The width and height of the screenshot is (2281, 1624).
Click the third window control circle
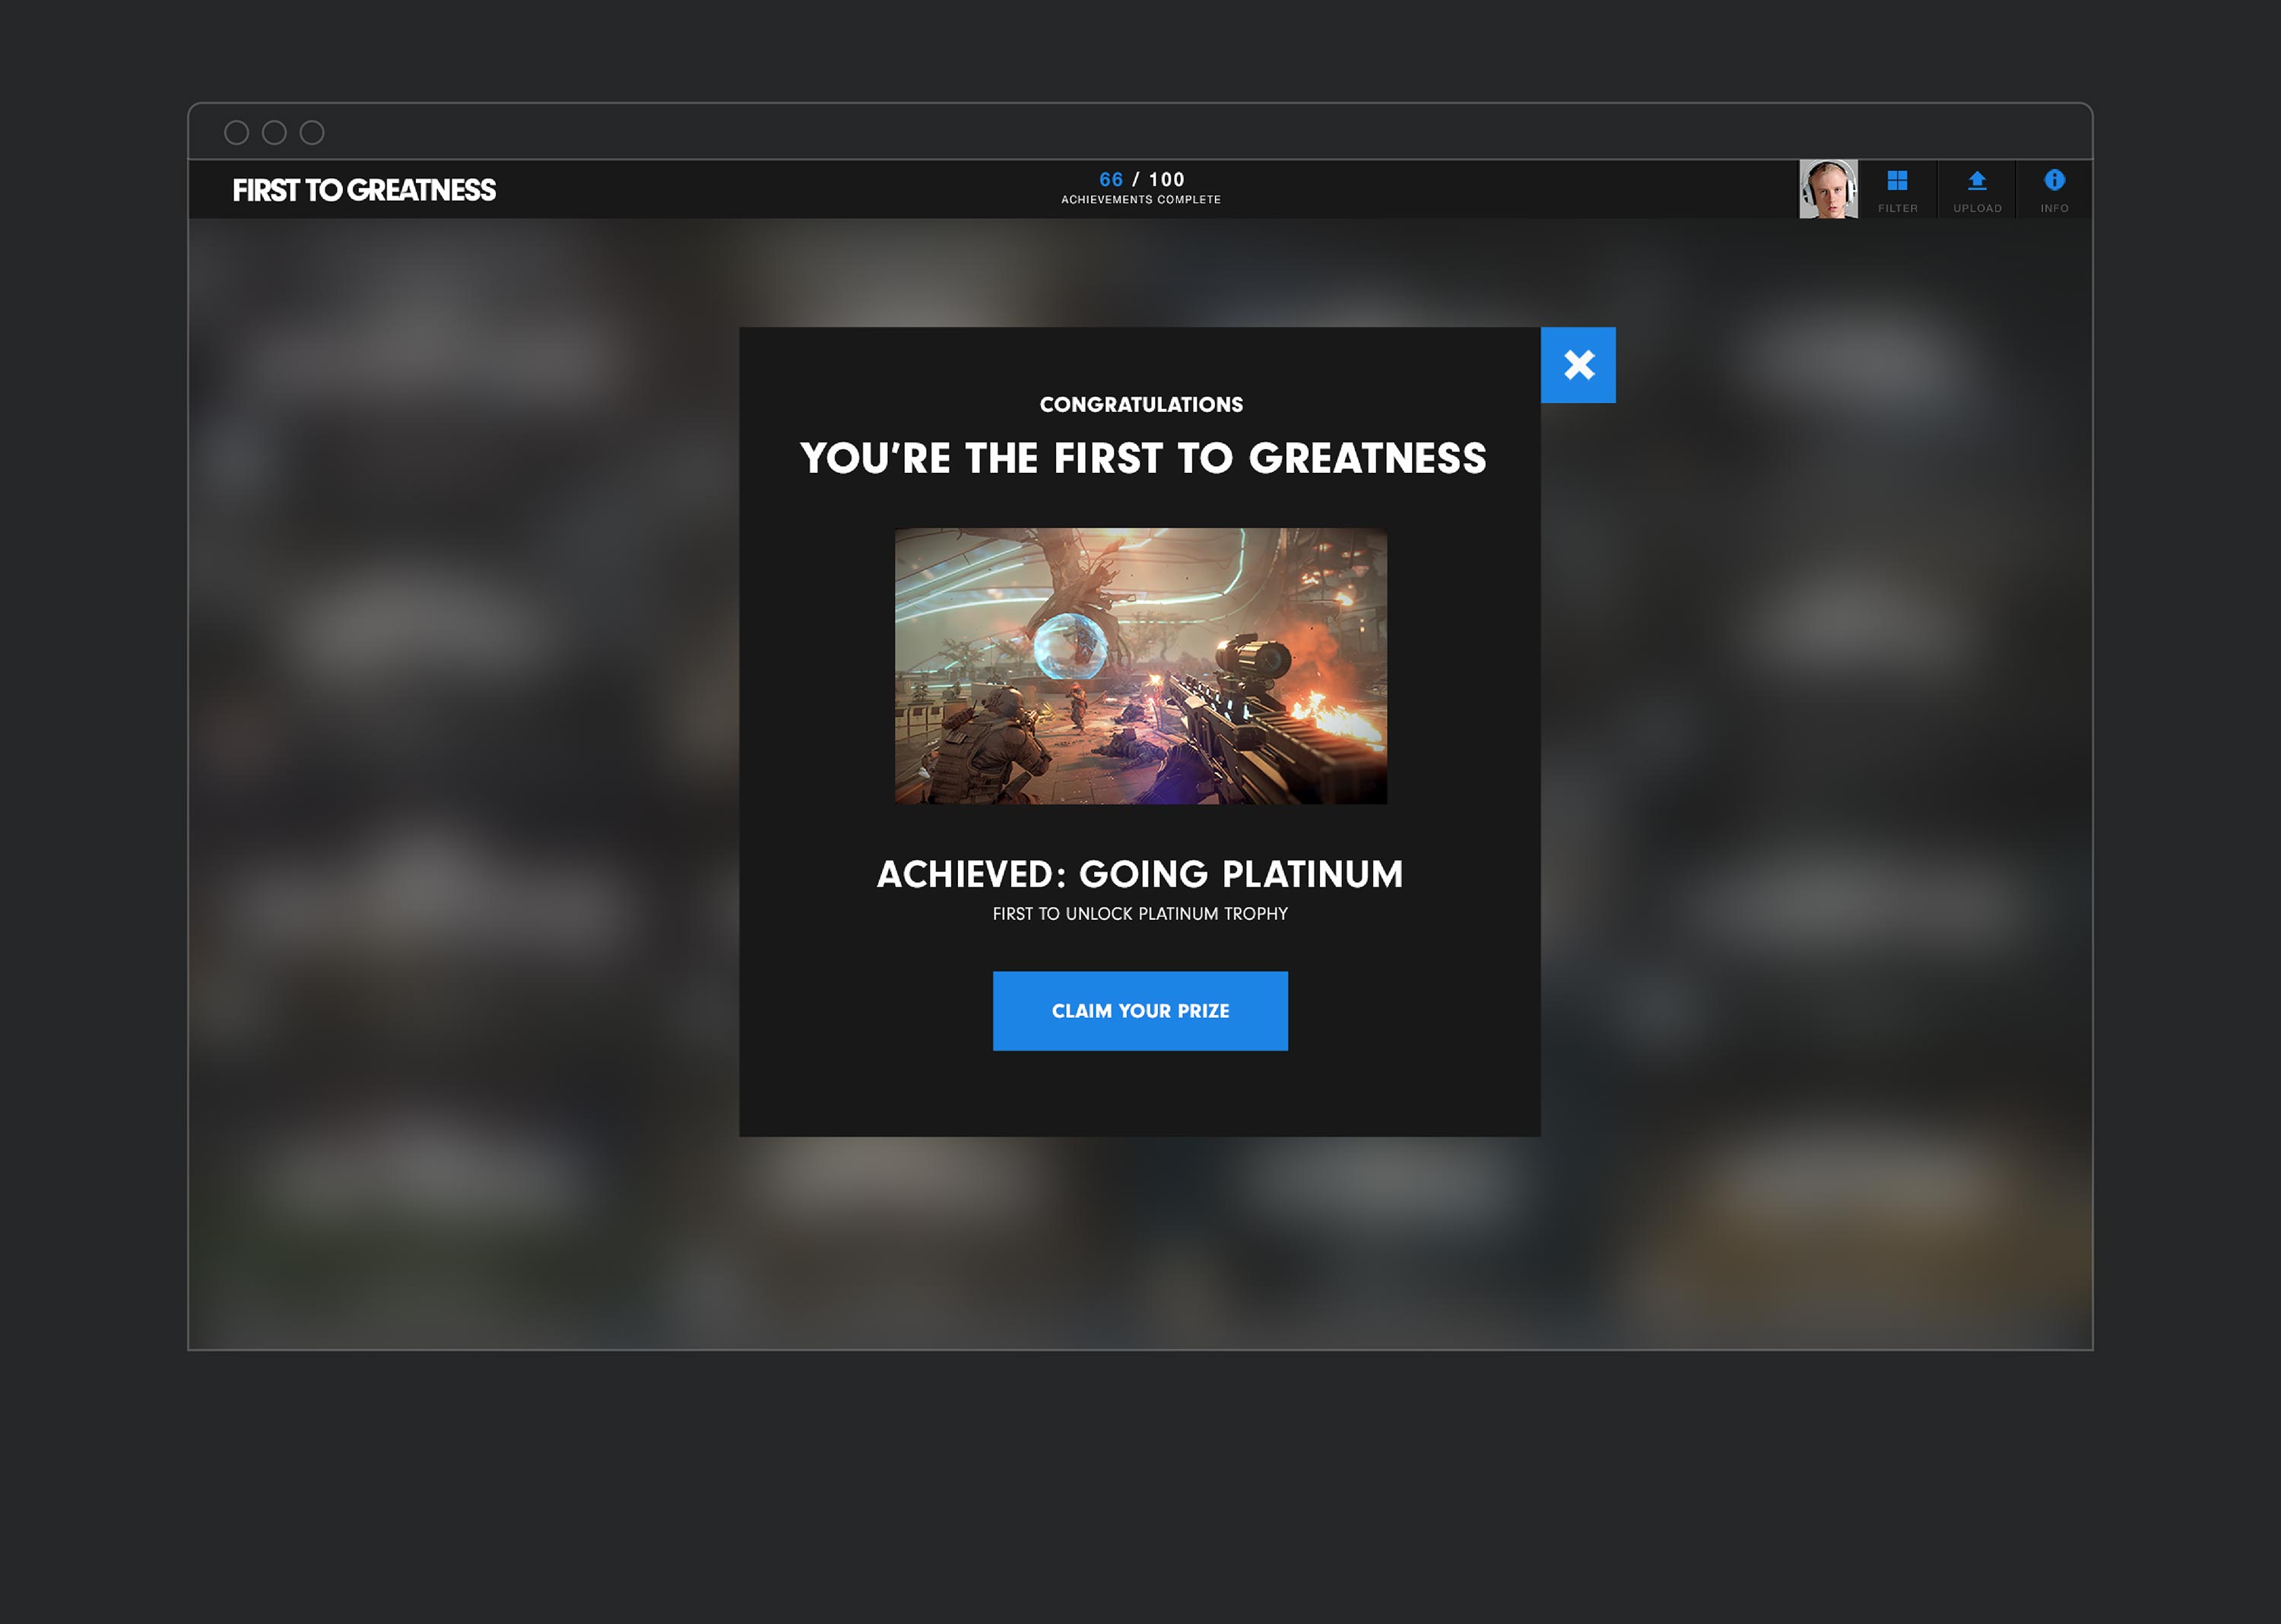pos(312,132)
